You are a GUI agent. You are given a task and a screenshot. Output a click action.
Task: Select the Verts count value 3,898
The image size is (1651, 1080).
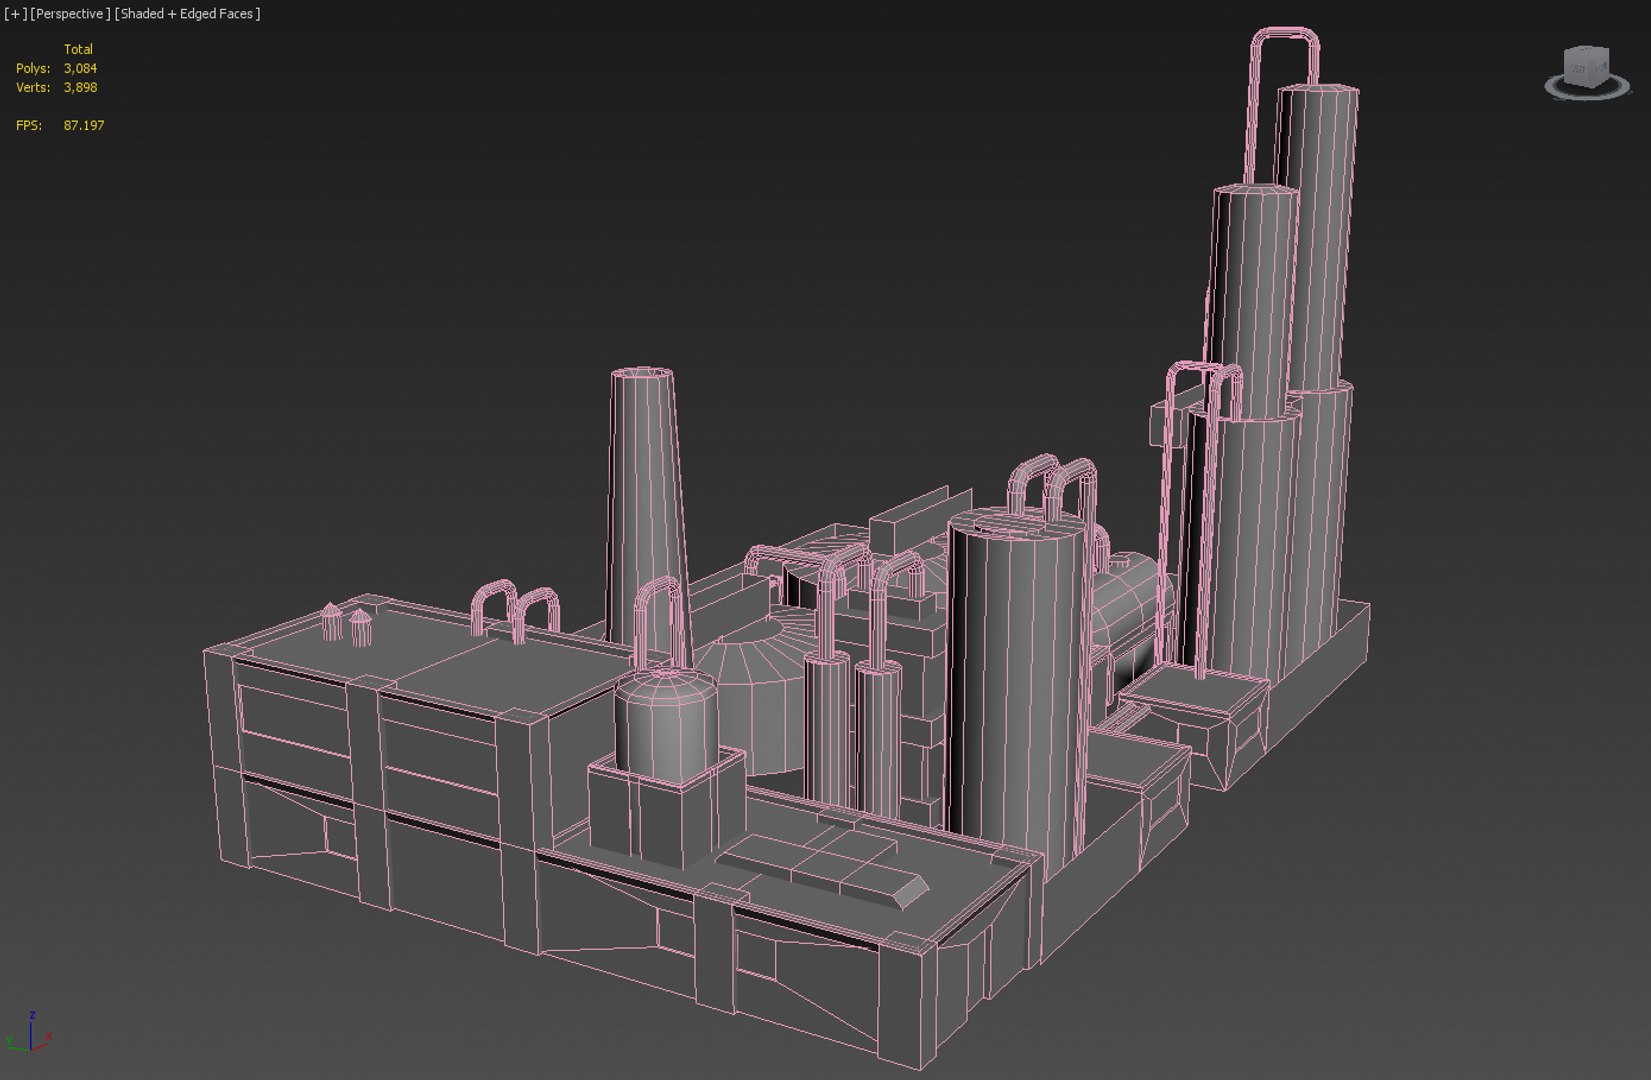[x=81, y=87]
